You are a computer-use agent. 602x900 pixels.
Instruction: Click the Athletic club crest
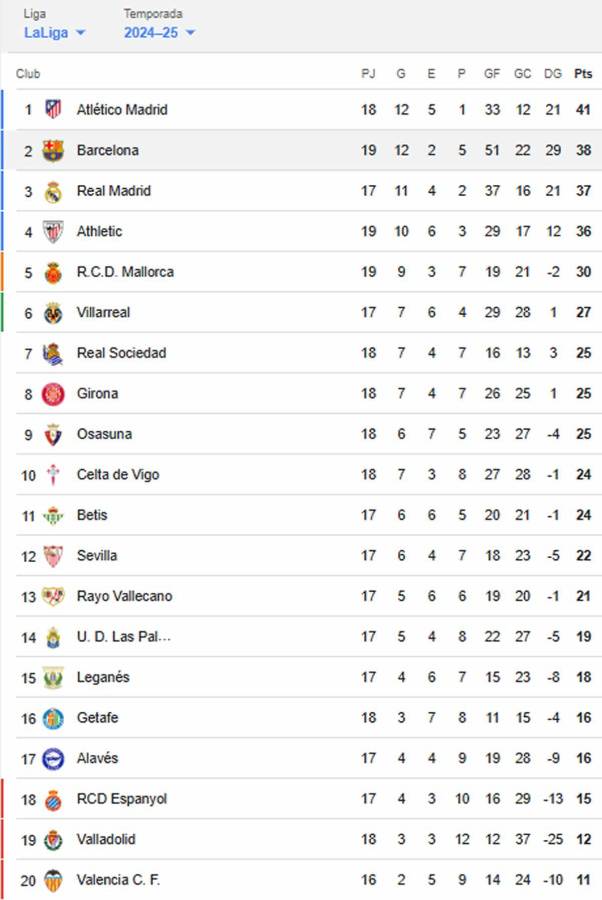pyautogui.click(x=55, y=231)
